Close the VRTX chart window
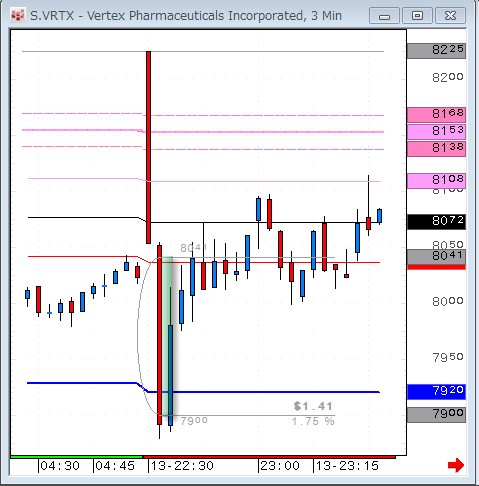 [x=450, y=16]
